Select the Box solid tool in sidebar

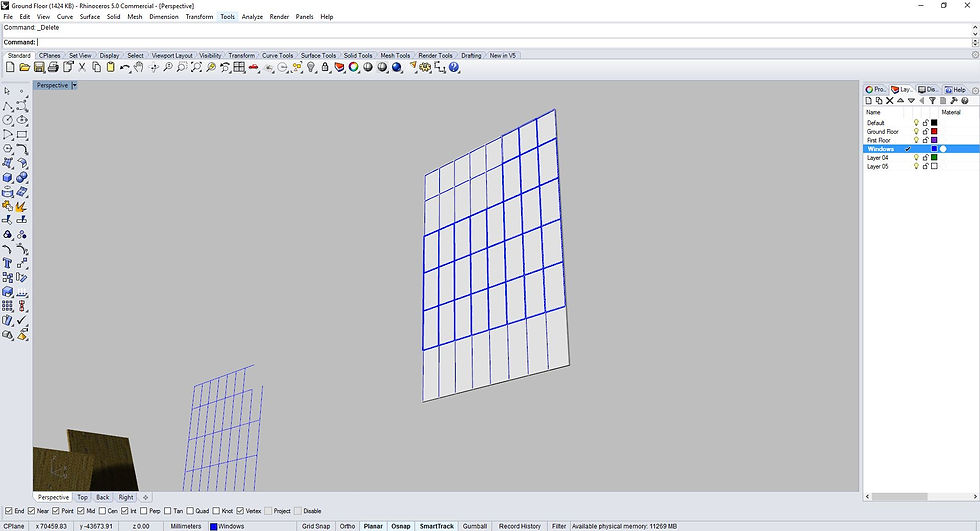(8, 177)
